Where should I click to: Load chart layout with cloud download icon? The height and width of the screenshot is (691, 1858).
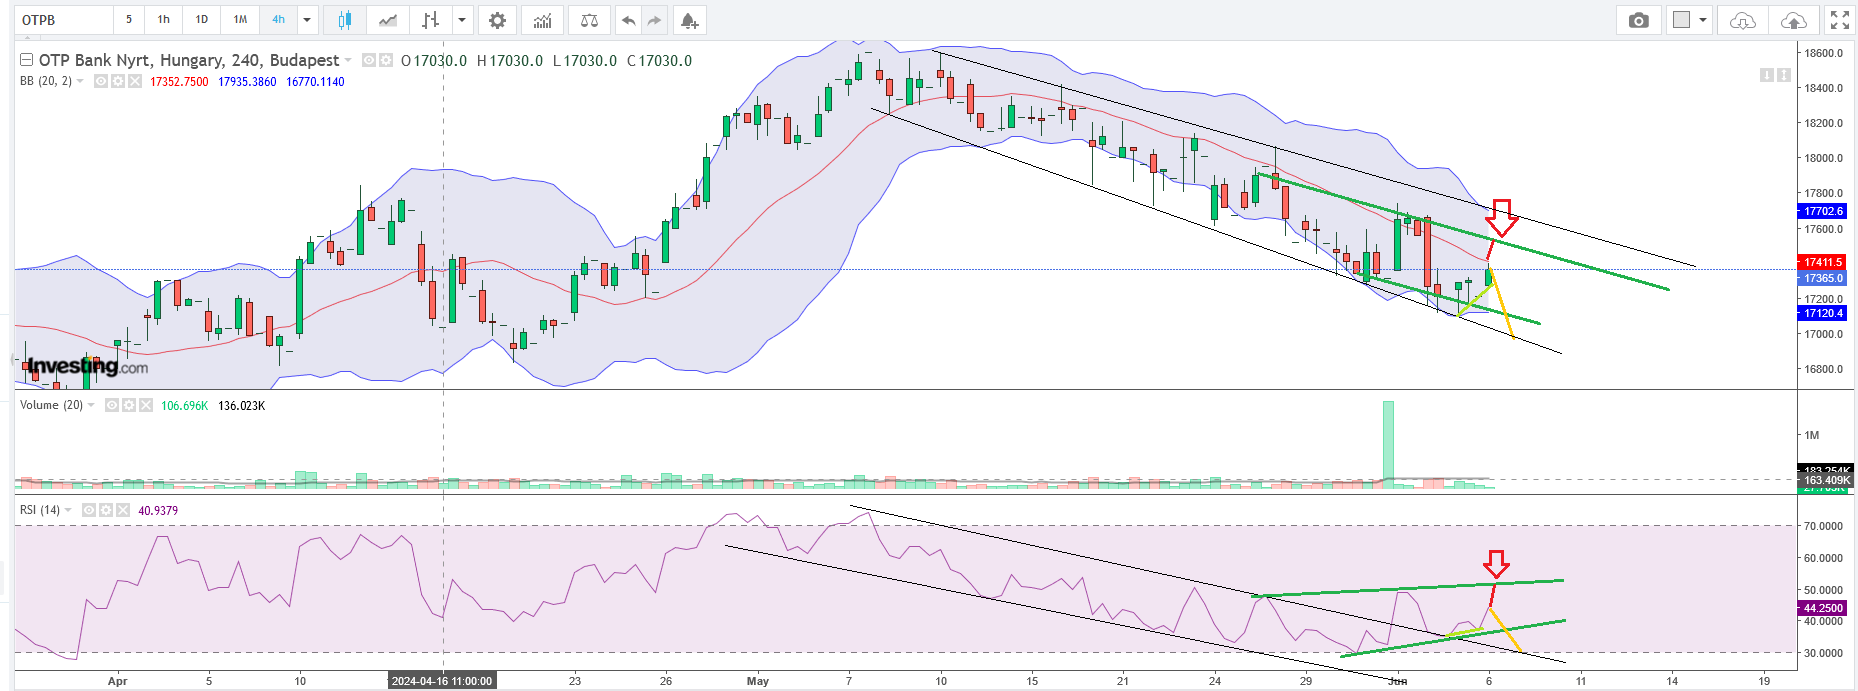pyautogui.click(x=1742, y=20)
